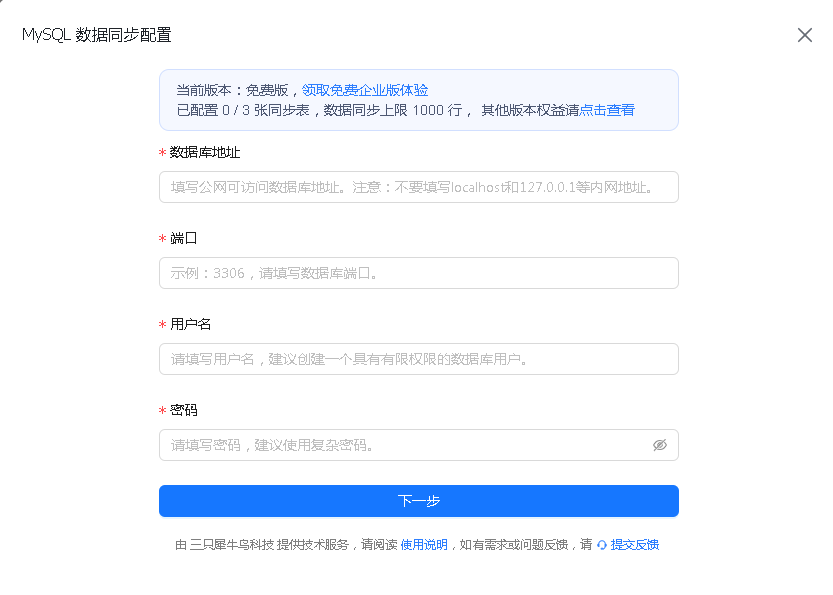The width and height of the screenshot is (833, 595).
Task: Open the 领取免费企业版体验 link
Action: pyautogui.click(x=363, y=89)
